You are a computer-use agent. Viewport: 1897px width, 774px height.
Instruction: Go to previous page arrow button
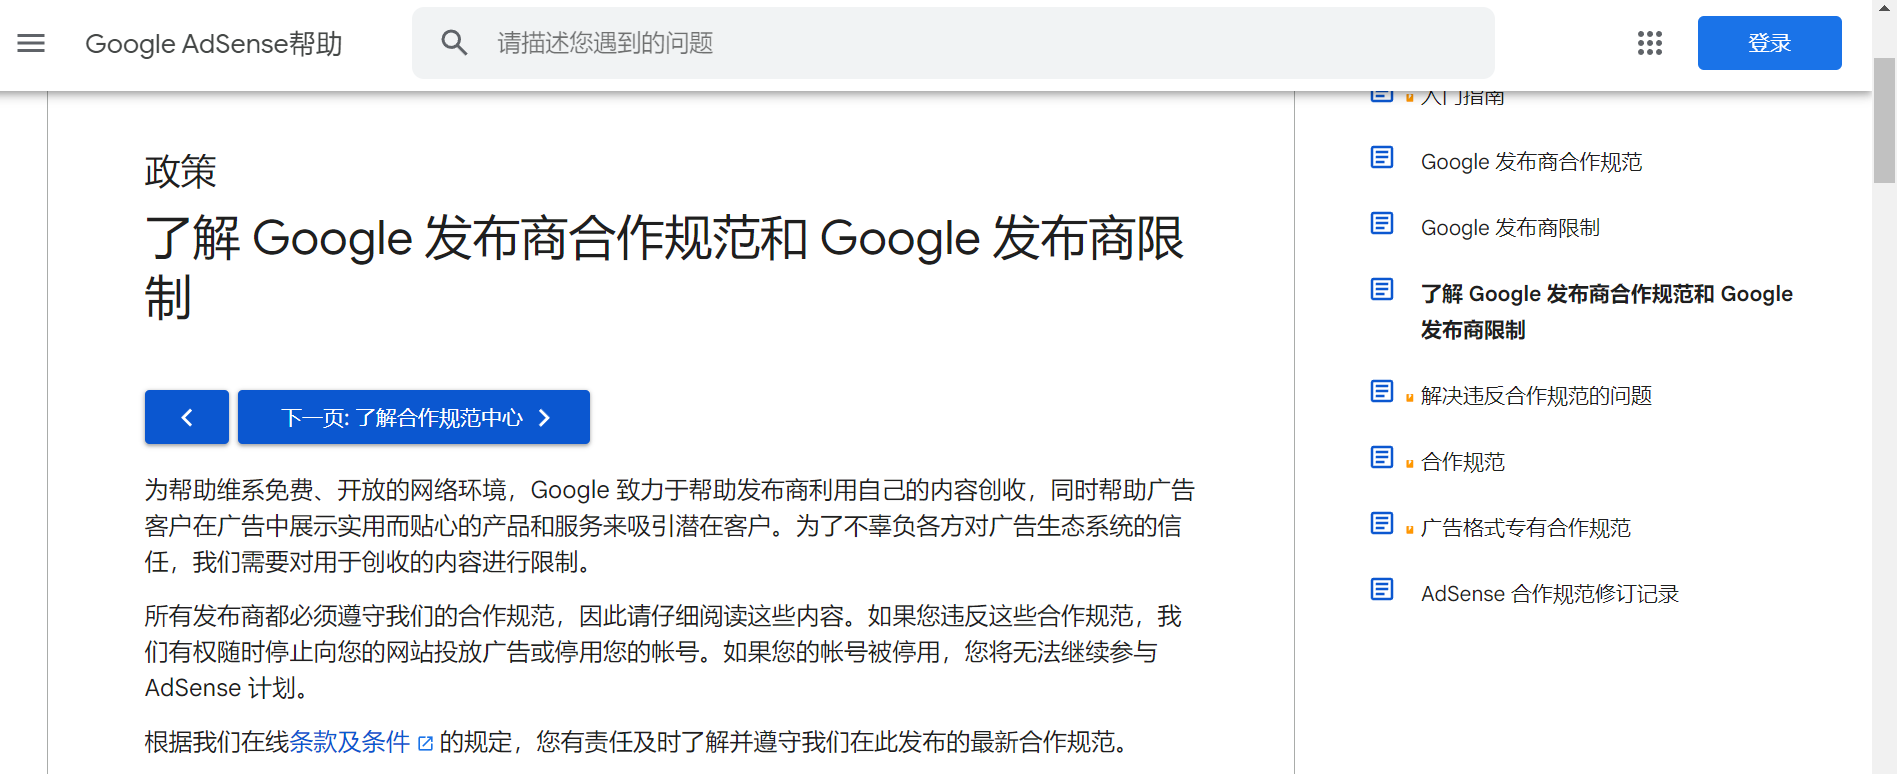187,417
